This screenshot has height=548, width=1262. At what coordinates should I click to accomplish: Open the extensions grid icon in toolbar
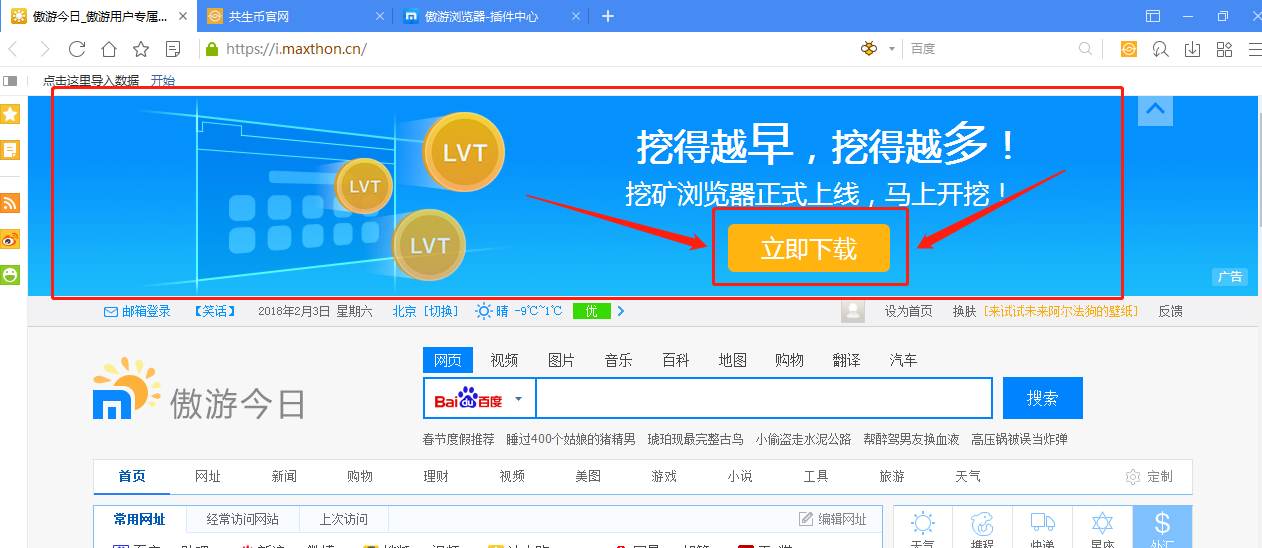pos(1224,49)
